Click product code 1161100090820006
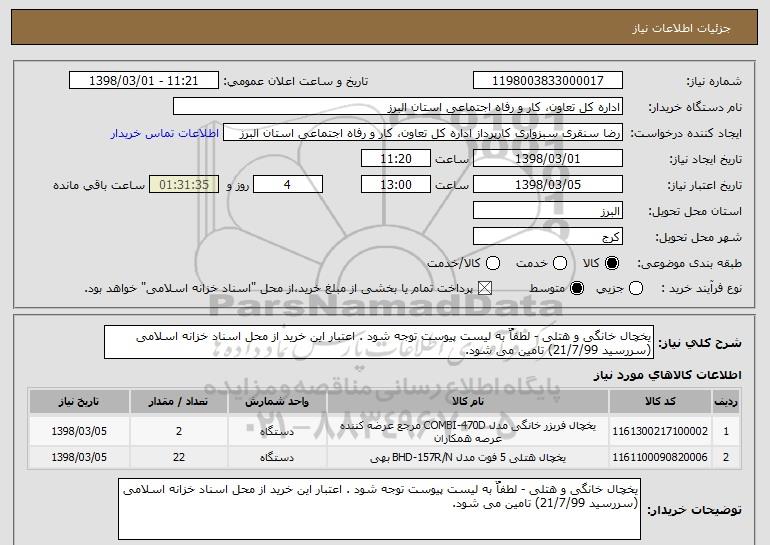 pyautogui.click(x=660, y=457)
